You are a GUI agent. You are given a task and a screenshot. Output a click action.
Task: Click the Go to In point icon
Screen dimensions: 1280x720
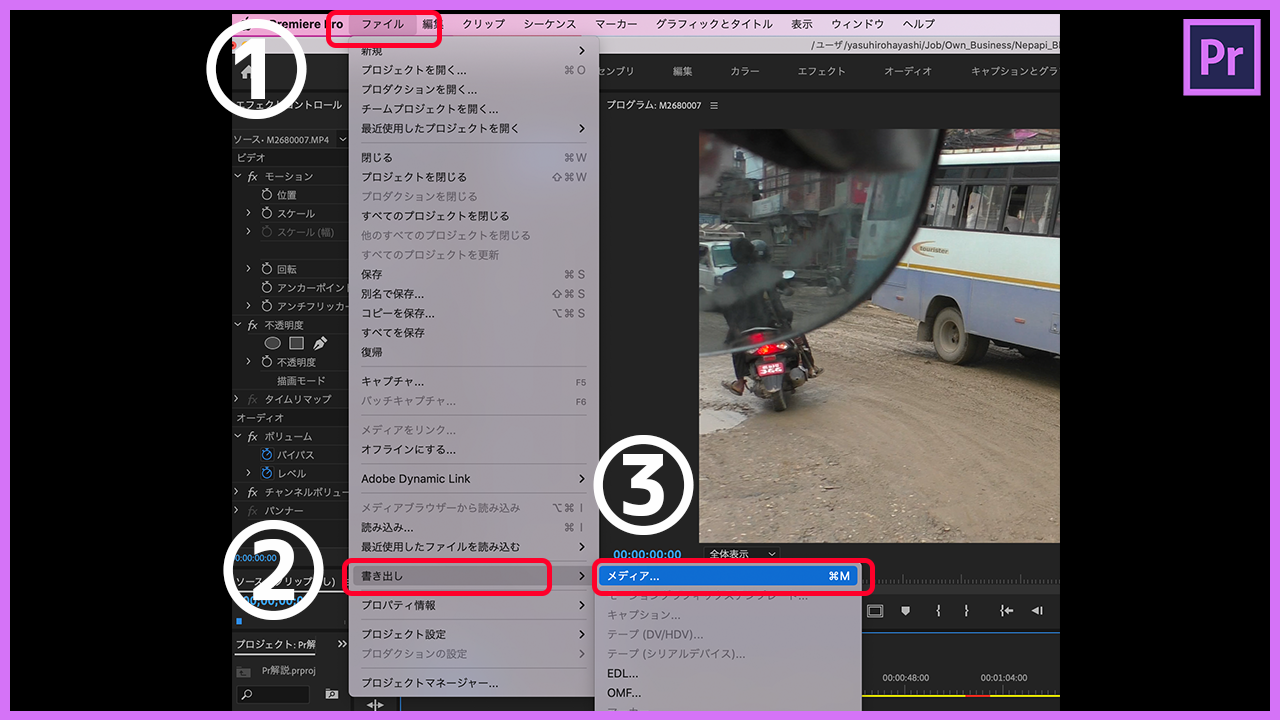(1006, 611)
